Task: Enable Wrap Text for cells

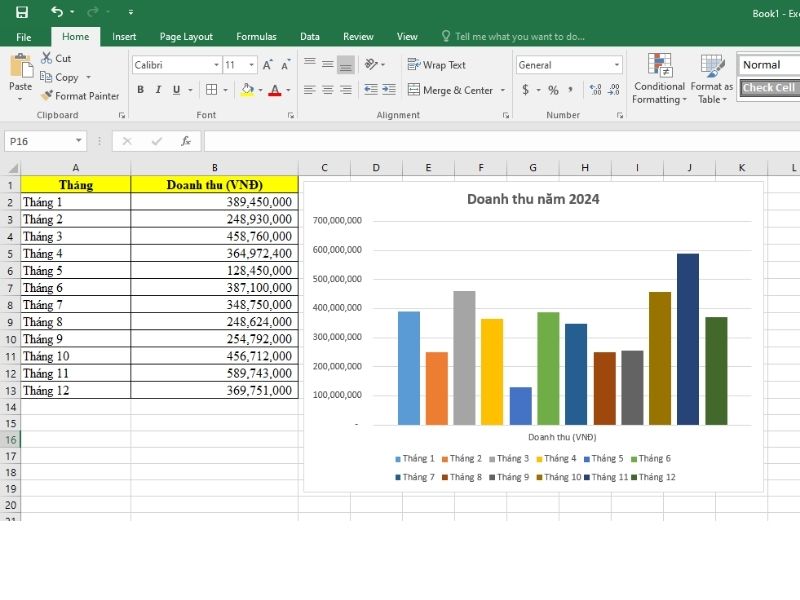Action: click(x=437, y=65)
